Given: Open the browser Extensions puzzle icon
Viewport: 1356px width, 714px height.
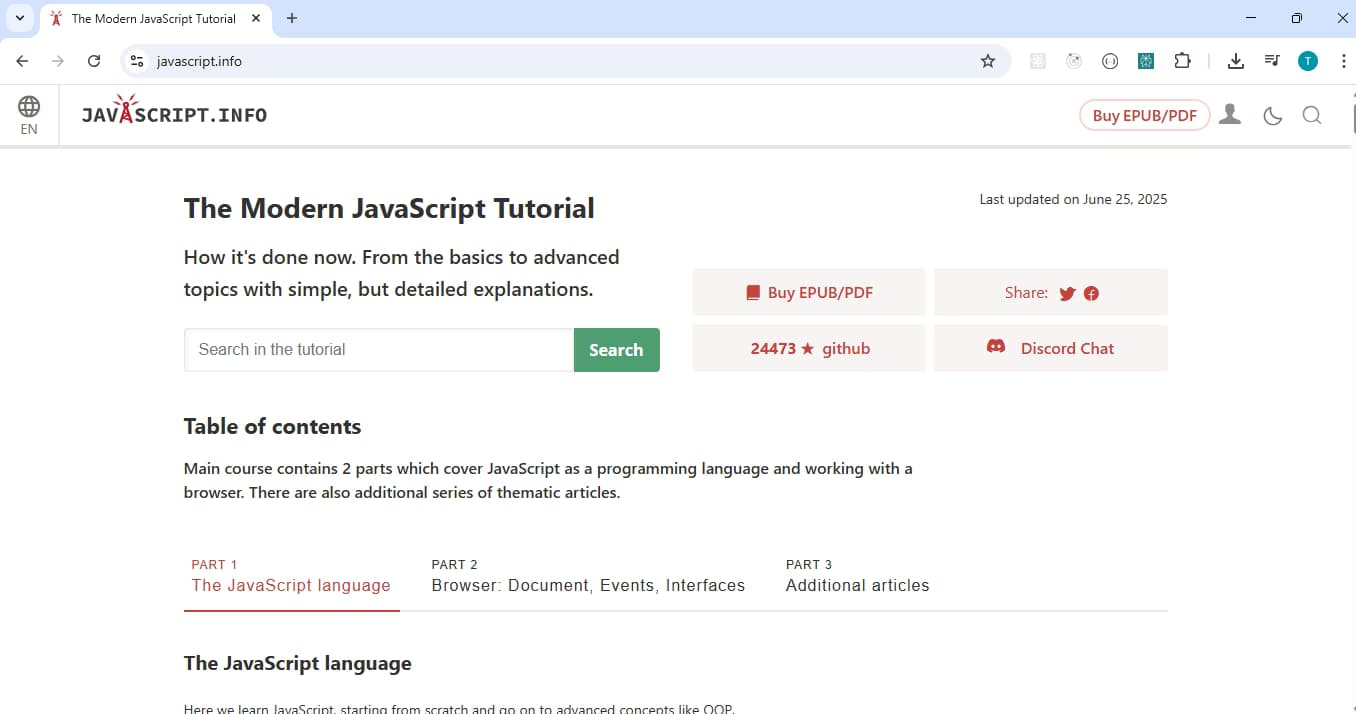Looking at the screenshot, I should point(1183,61).
